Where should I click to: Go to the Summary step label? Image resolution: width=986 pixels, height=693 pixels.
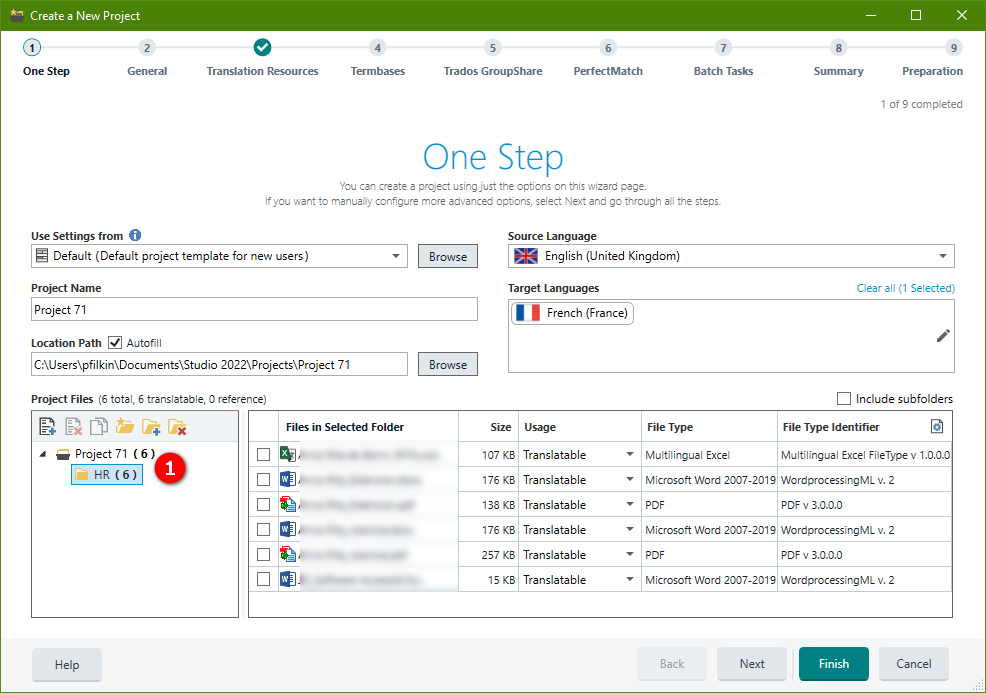pyautogui.click(x=838, y=71)
